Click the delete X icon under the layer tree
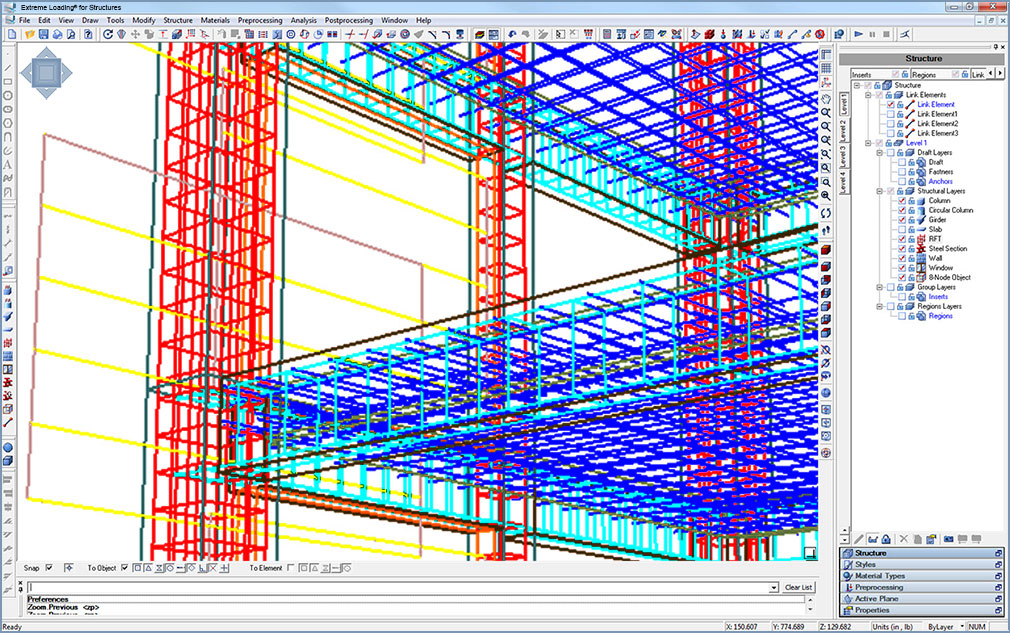1010x633 pixels. click(903, 539)
